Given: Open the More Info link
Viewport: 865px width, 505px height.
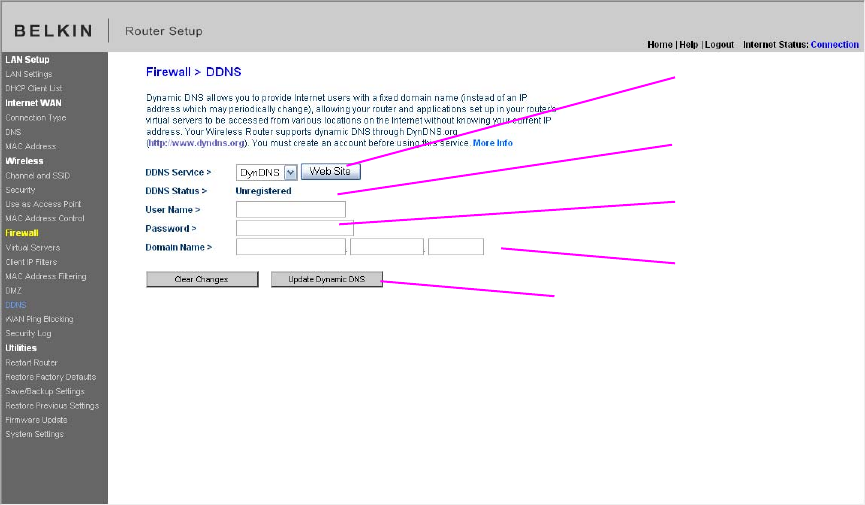Looking at the screenshot, I should [x=493, y=143].
